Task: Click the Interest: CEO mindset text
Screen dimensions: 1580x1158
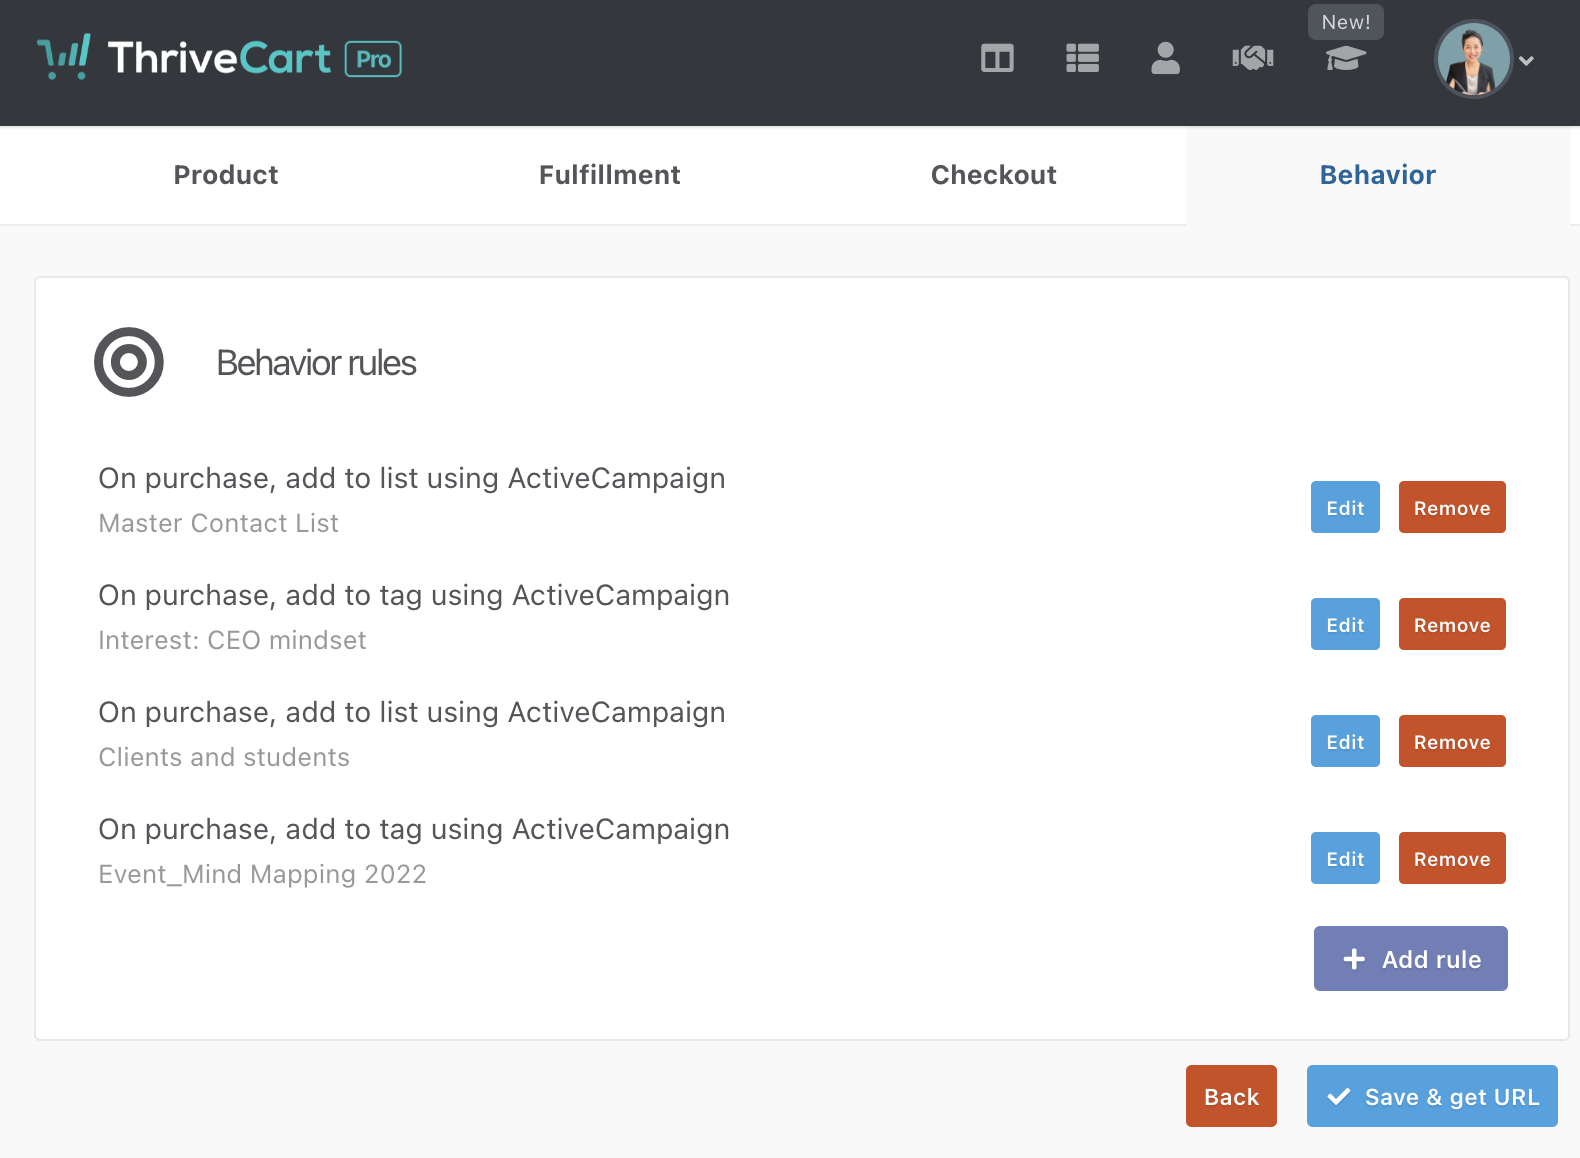Action: tap(232, 640)
